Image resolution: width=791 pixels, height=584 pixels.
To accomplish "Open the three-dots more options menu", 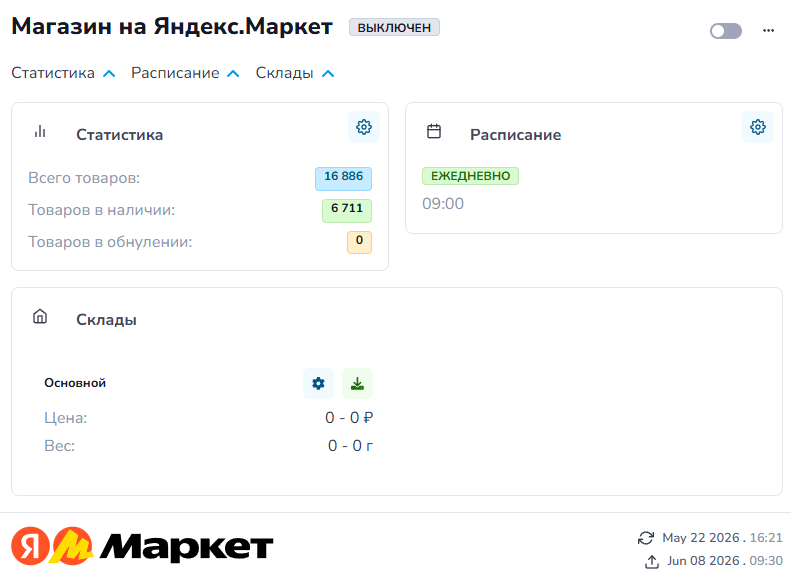I will (768, 31).
